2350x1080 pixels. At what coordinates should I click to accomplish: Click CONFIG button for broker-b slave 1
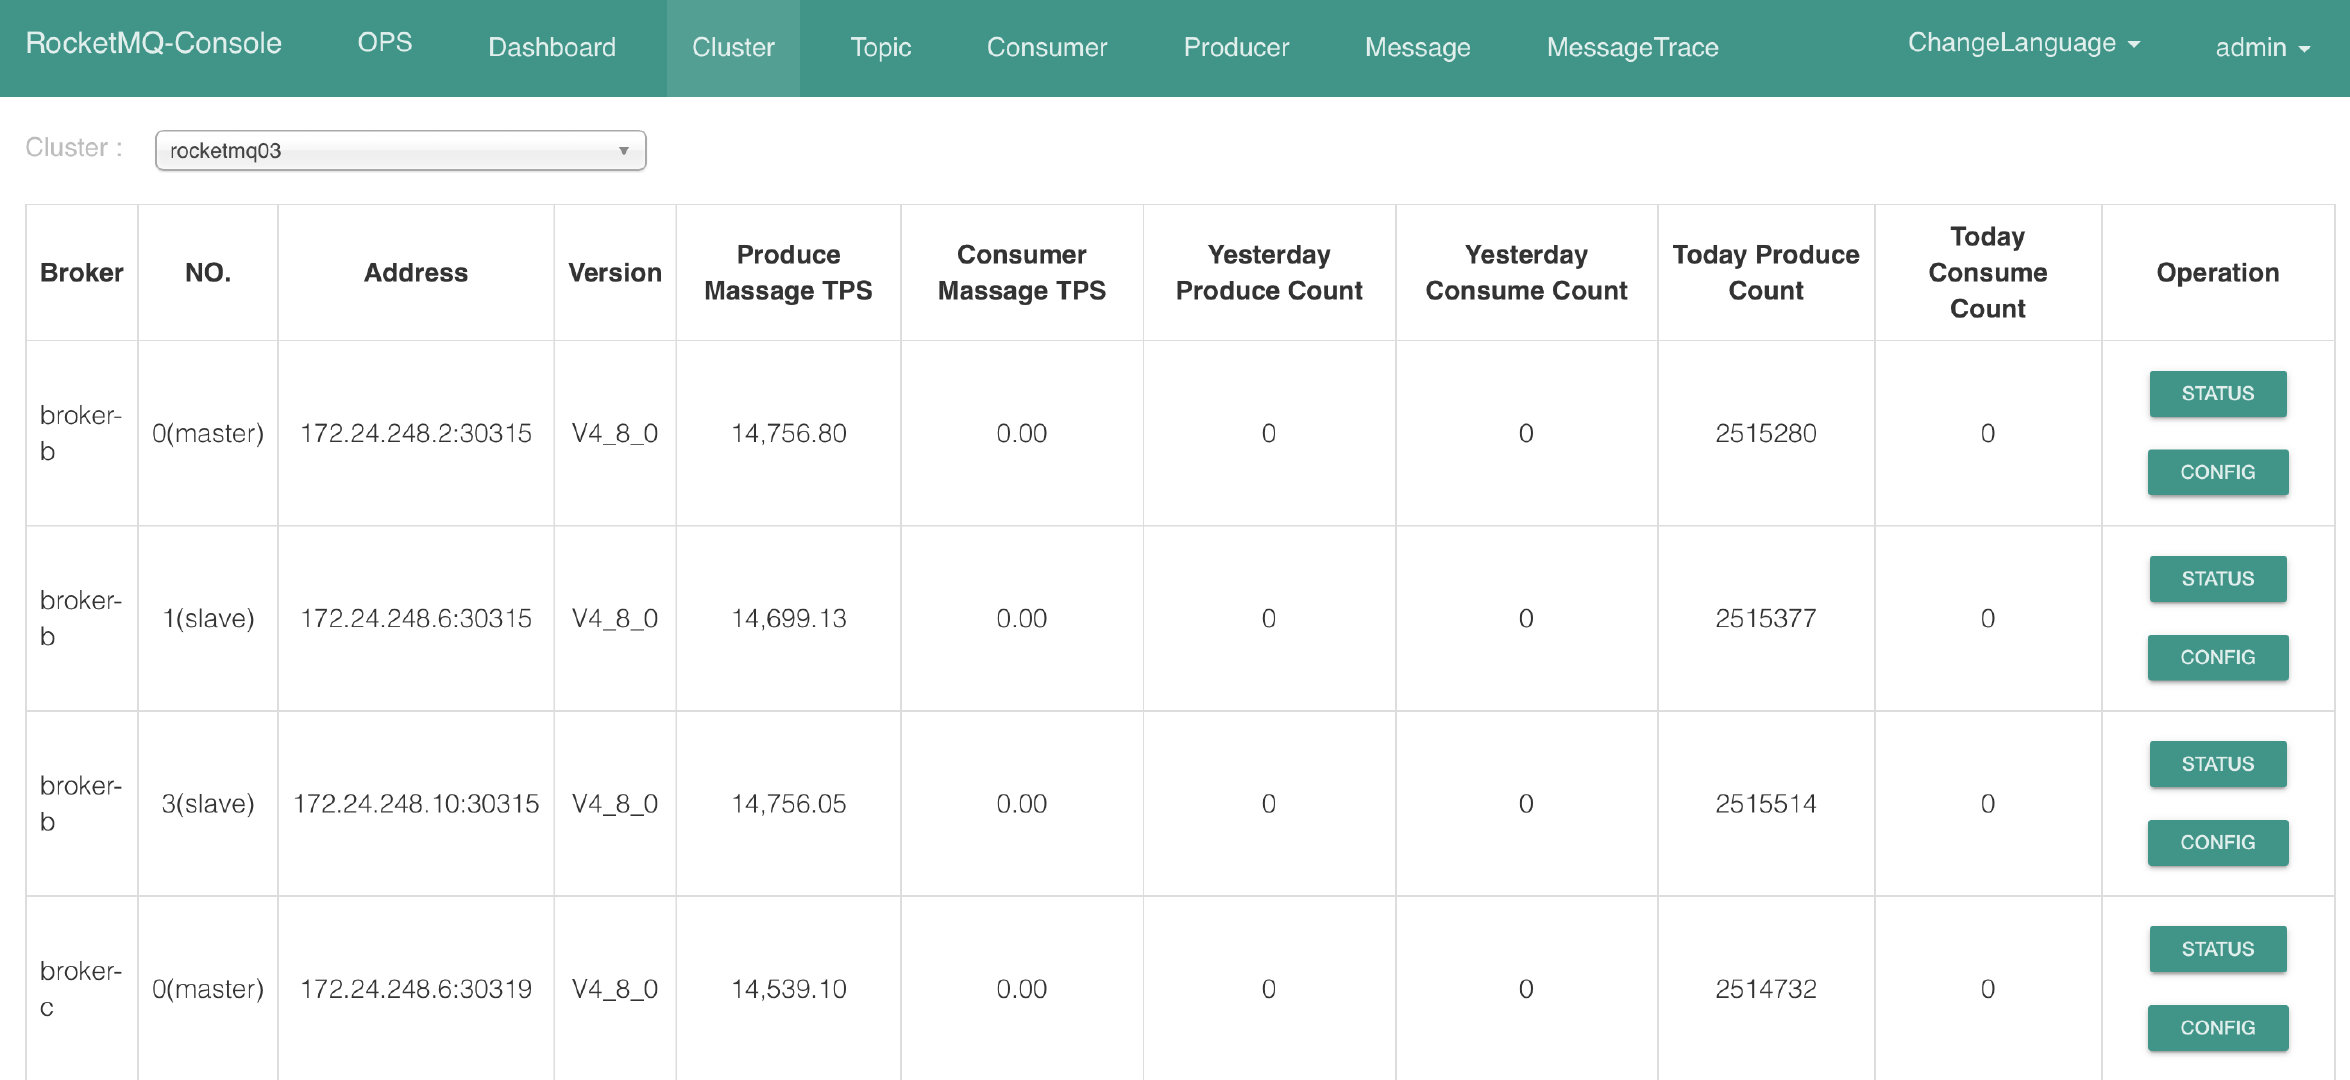click(x=2223, y=656)
